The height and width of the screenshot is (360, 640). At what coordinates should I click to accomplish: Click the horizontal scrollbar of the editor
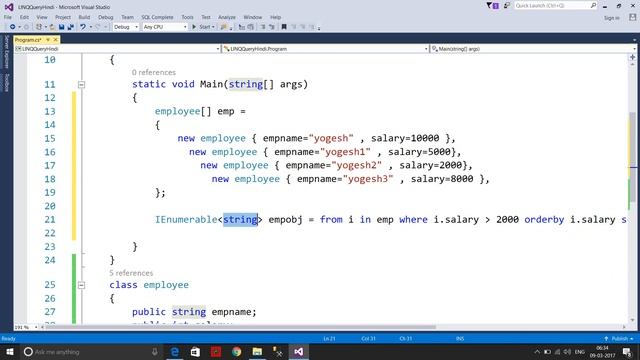point(241,327)
